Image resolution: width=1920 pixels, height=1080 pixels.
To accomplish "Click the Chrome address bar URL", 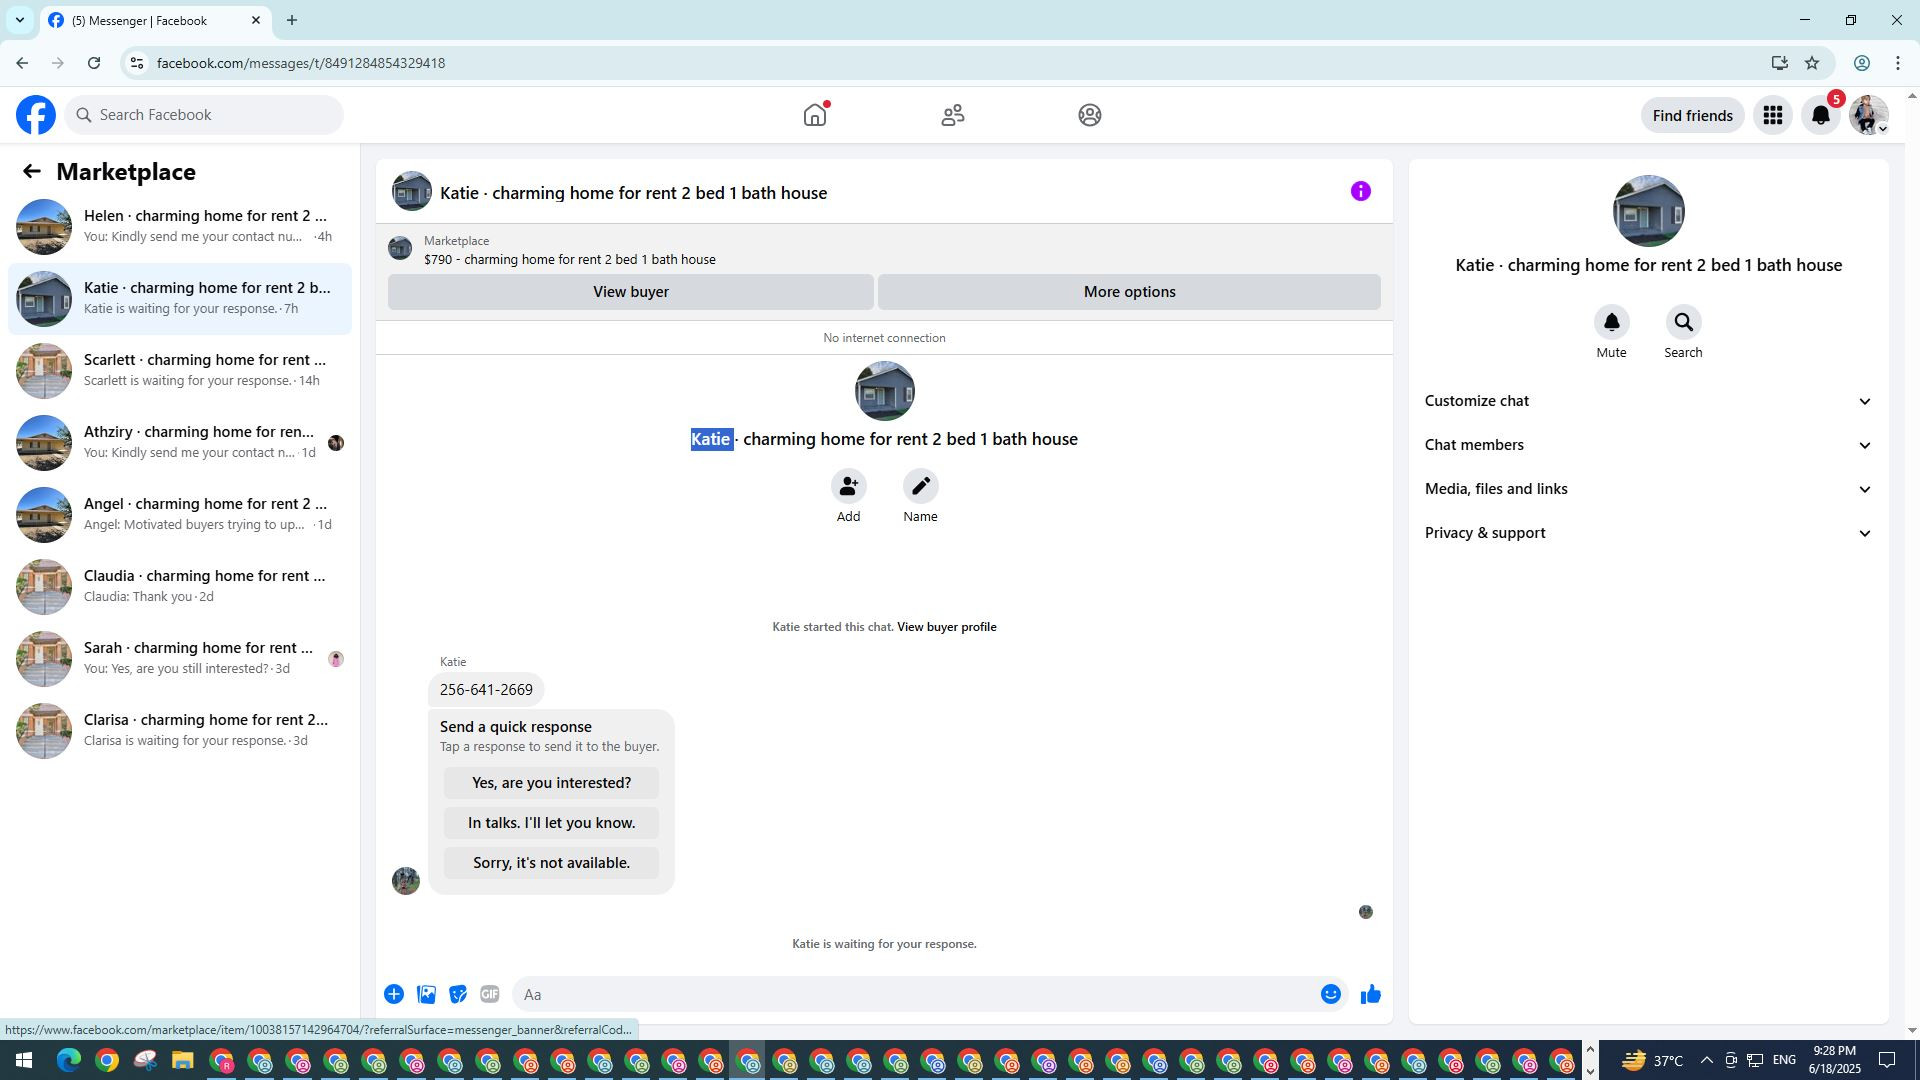I will (301, 63).
